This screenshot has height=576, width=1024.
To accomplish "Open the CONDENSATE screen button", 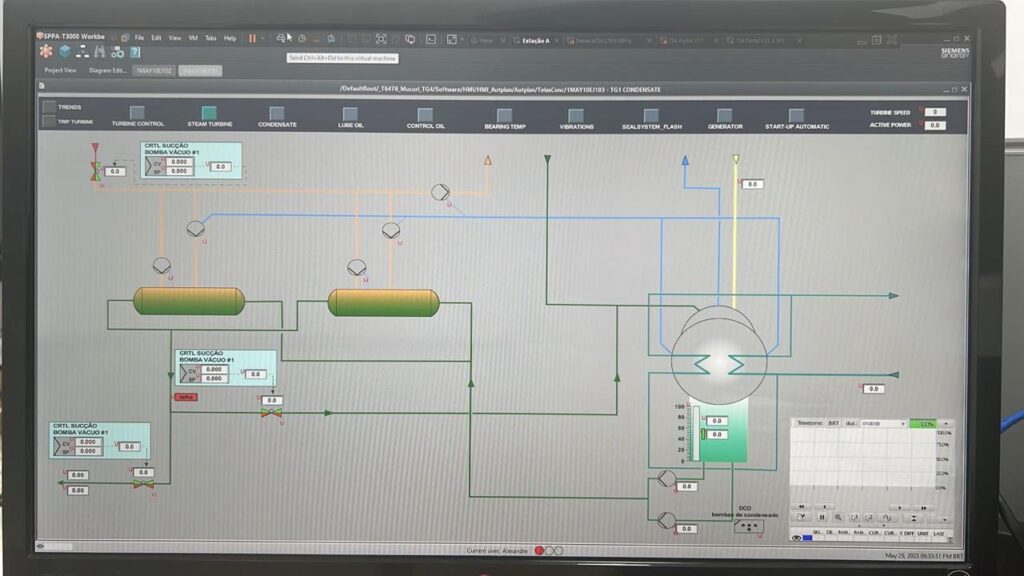I will [277, 114].
